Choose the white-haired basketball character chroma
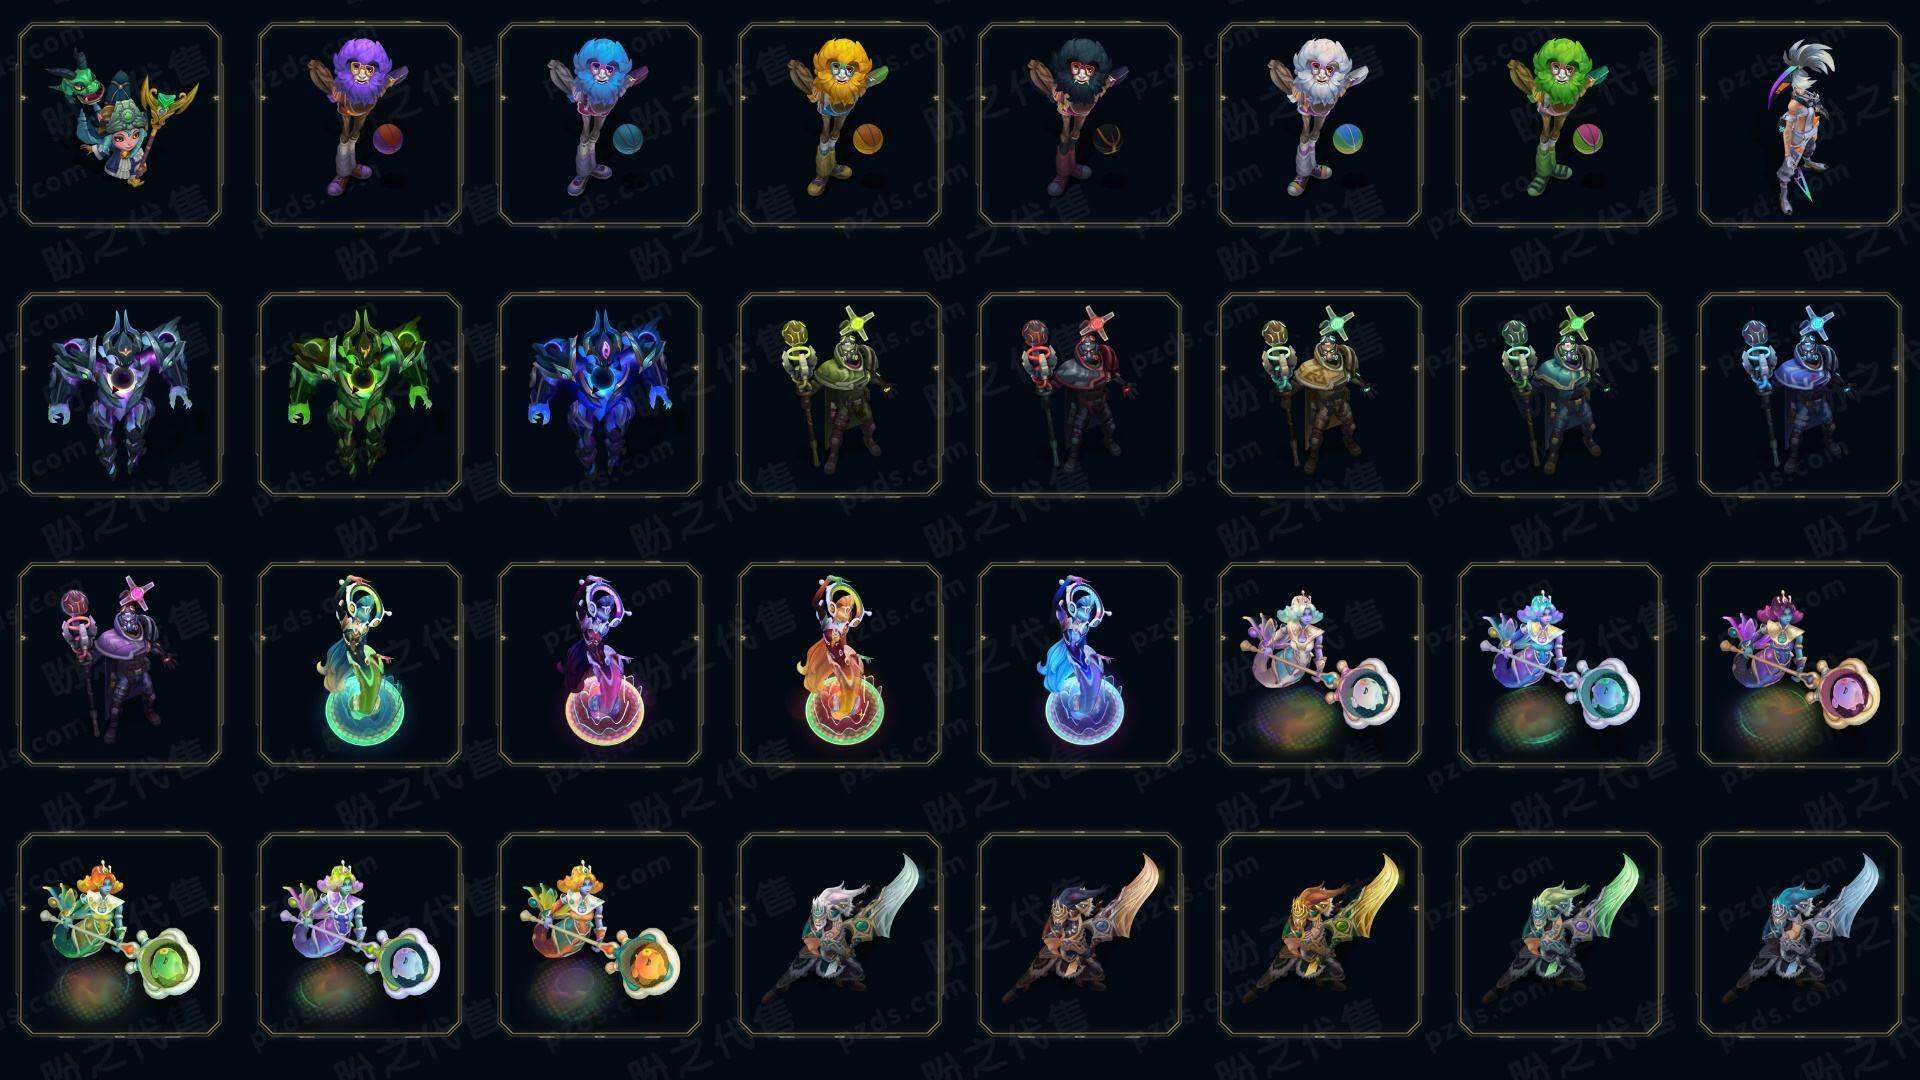 point(1320,125)
